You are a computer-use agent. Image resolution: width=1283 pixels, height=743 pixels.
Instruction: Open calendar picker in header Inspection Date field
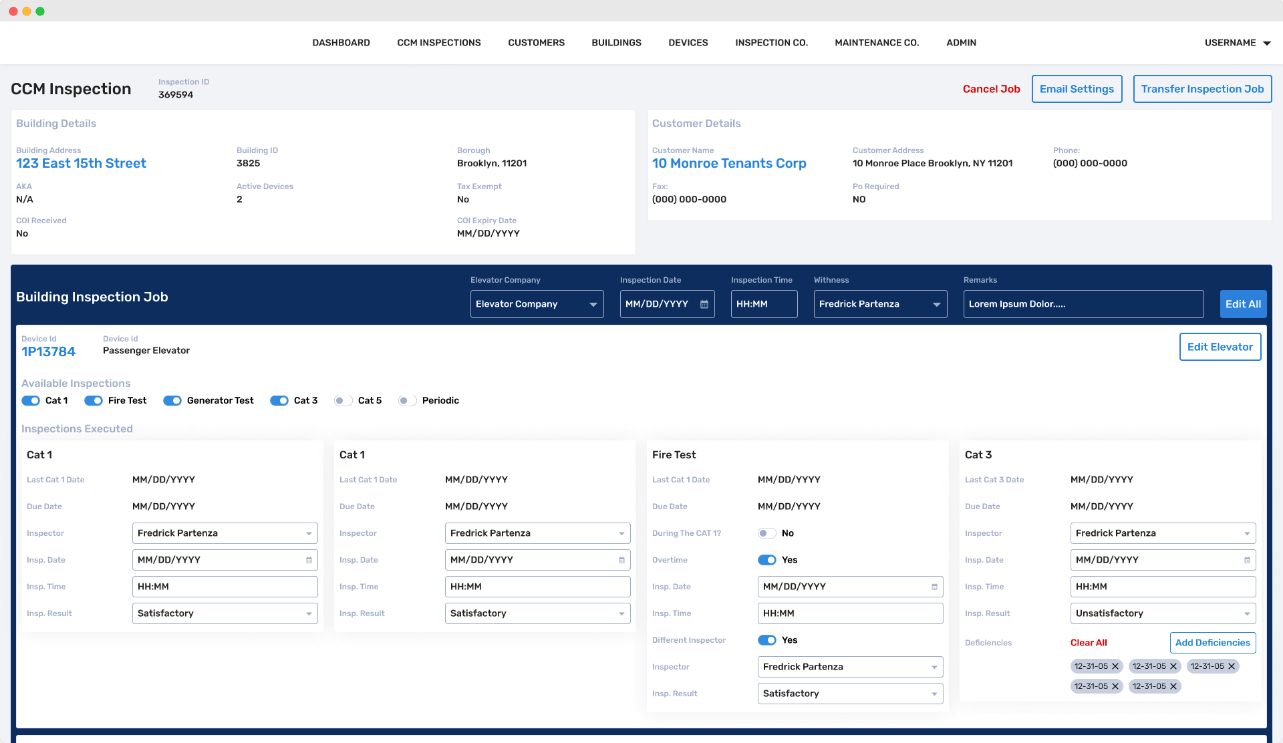704,304
